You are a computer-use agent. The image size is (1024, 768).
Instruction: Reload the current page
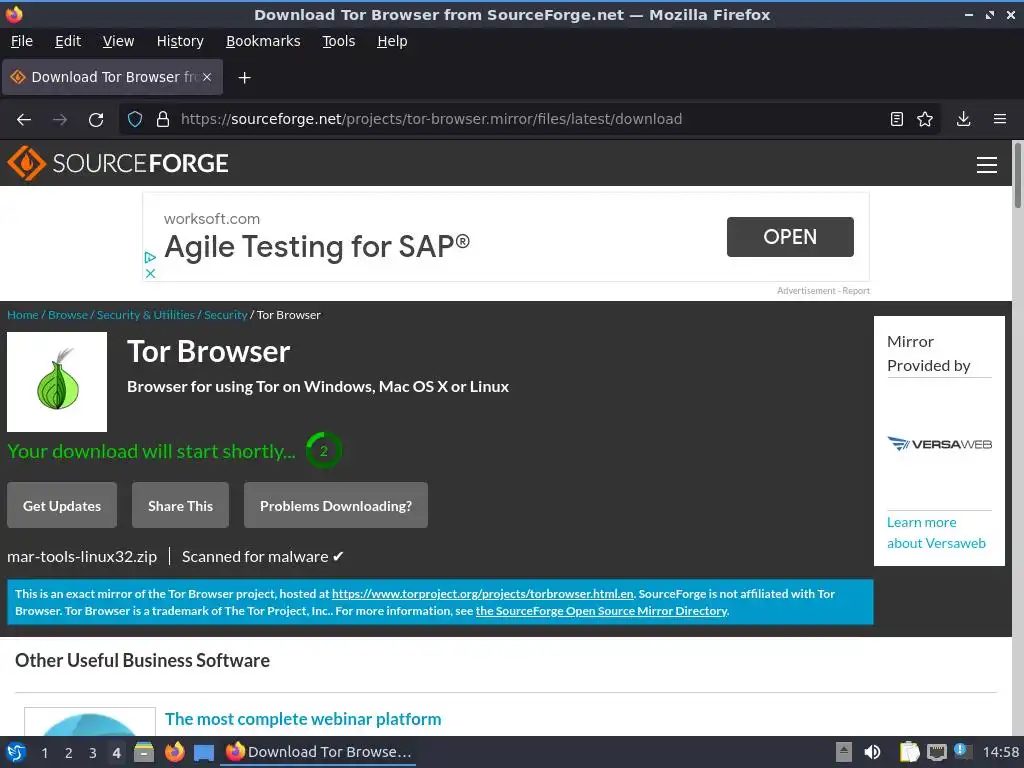[96, 119]
